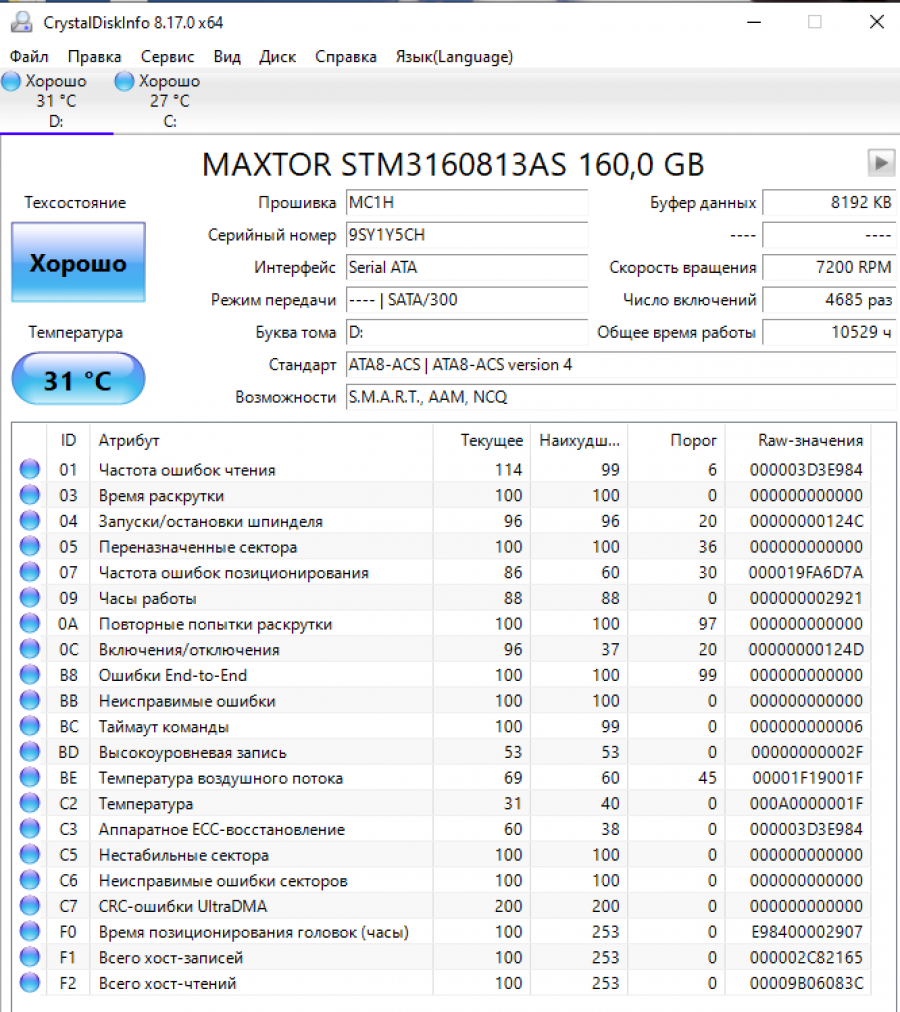Click the status circle beside attribute 05 Переназначенные сектора
Viewport: 900px width, 1012px height.
29,546
